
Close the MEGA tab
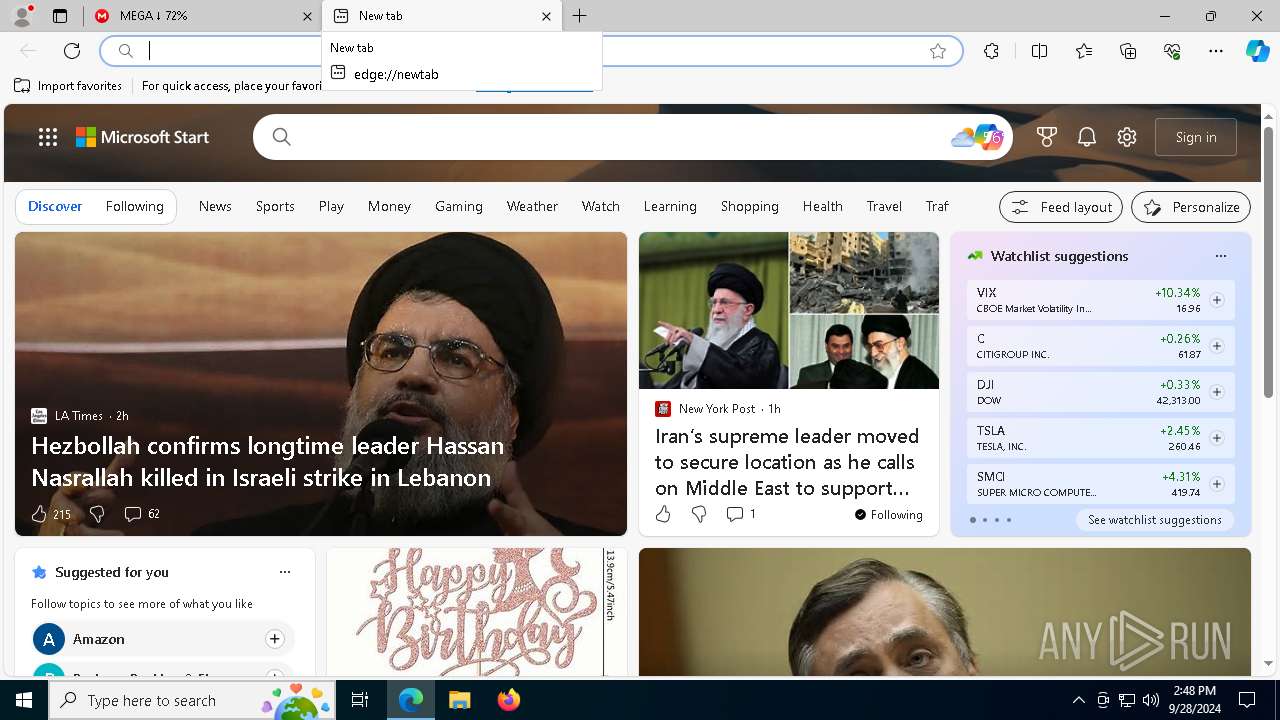coord(307,16)
